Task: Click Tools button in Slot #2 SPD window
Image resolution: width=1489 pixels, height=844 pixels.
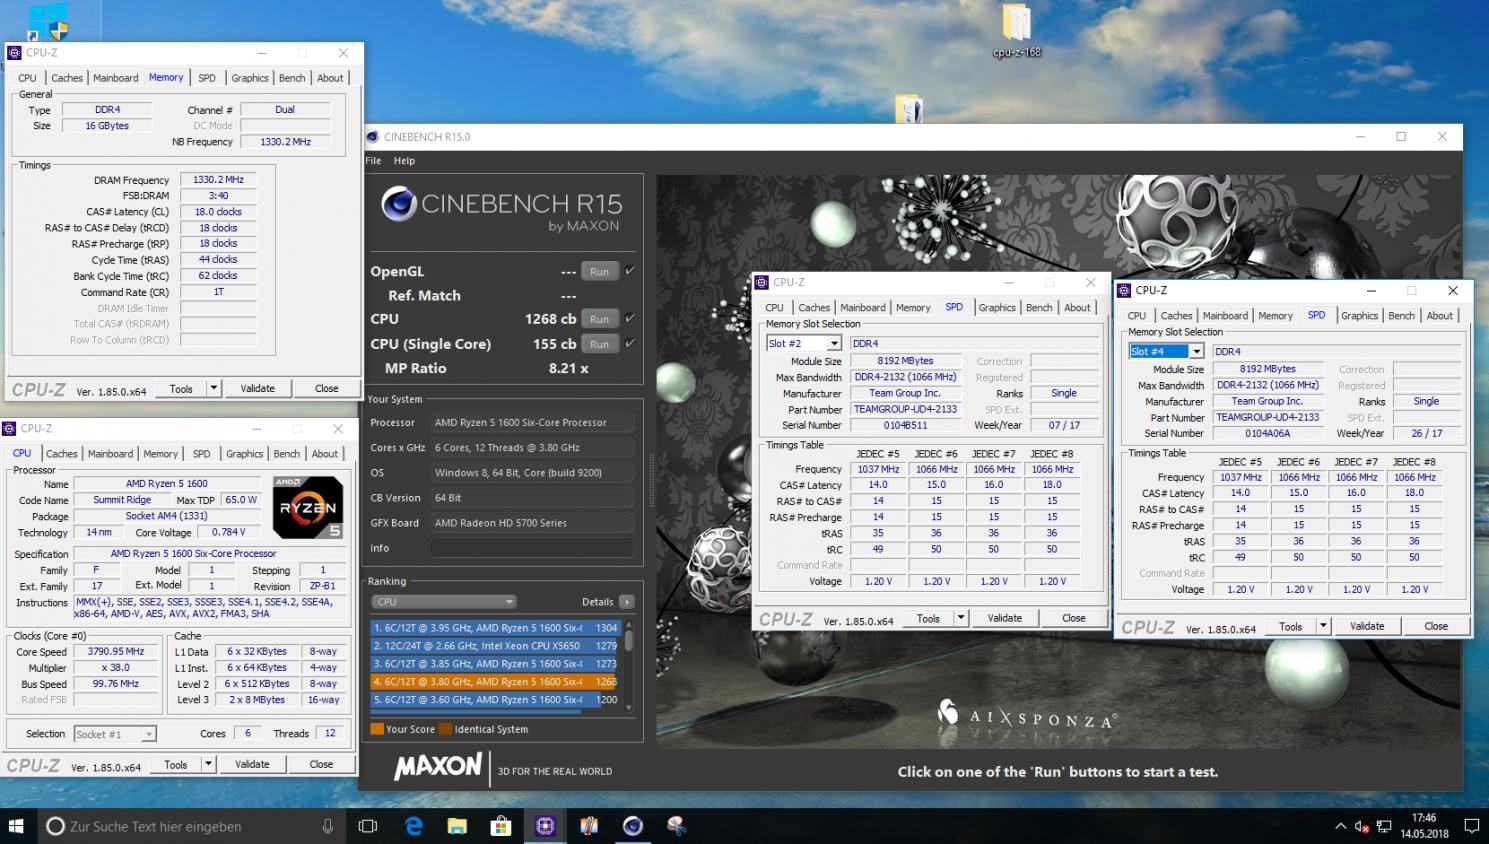Action: [928, 618]
